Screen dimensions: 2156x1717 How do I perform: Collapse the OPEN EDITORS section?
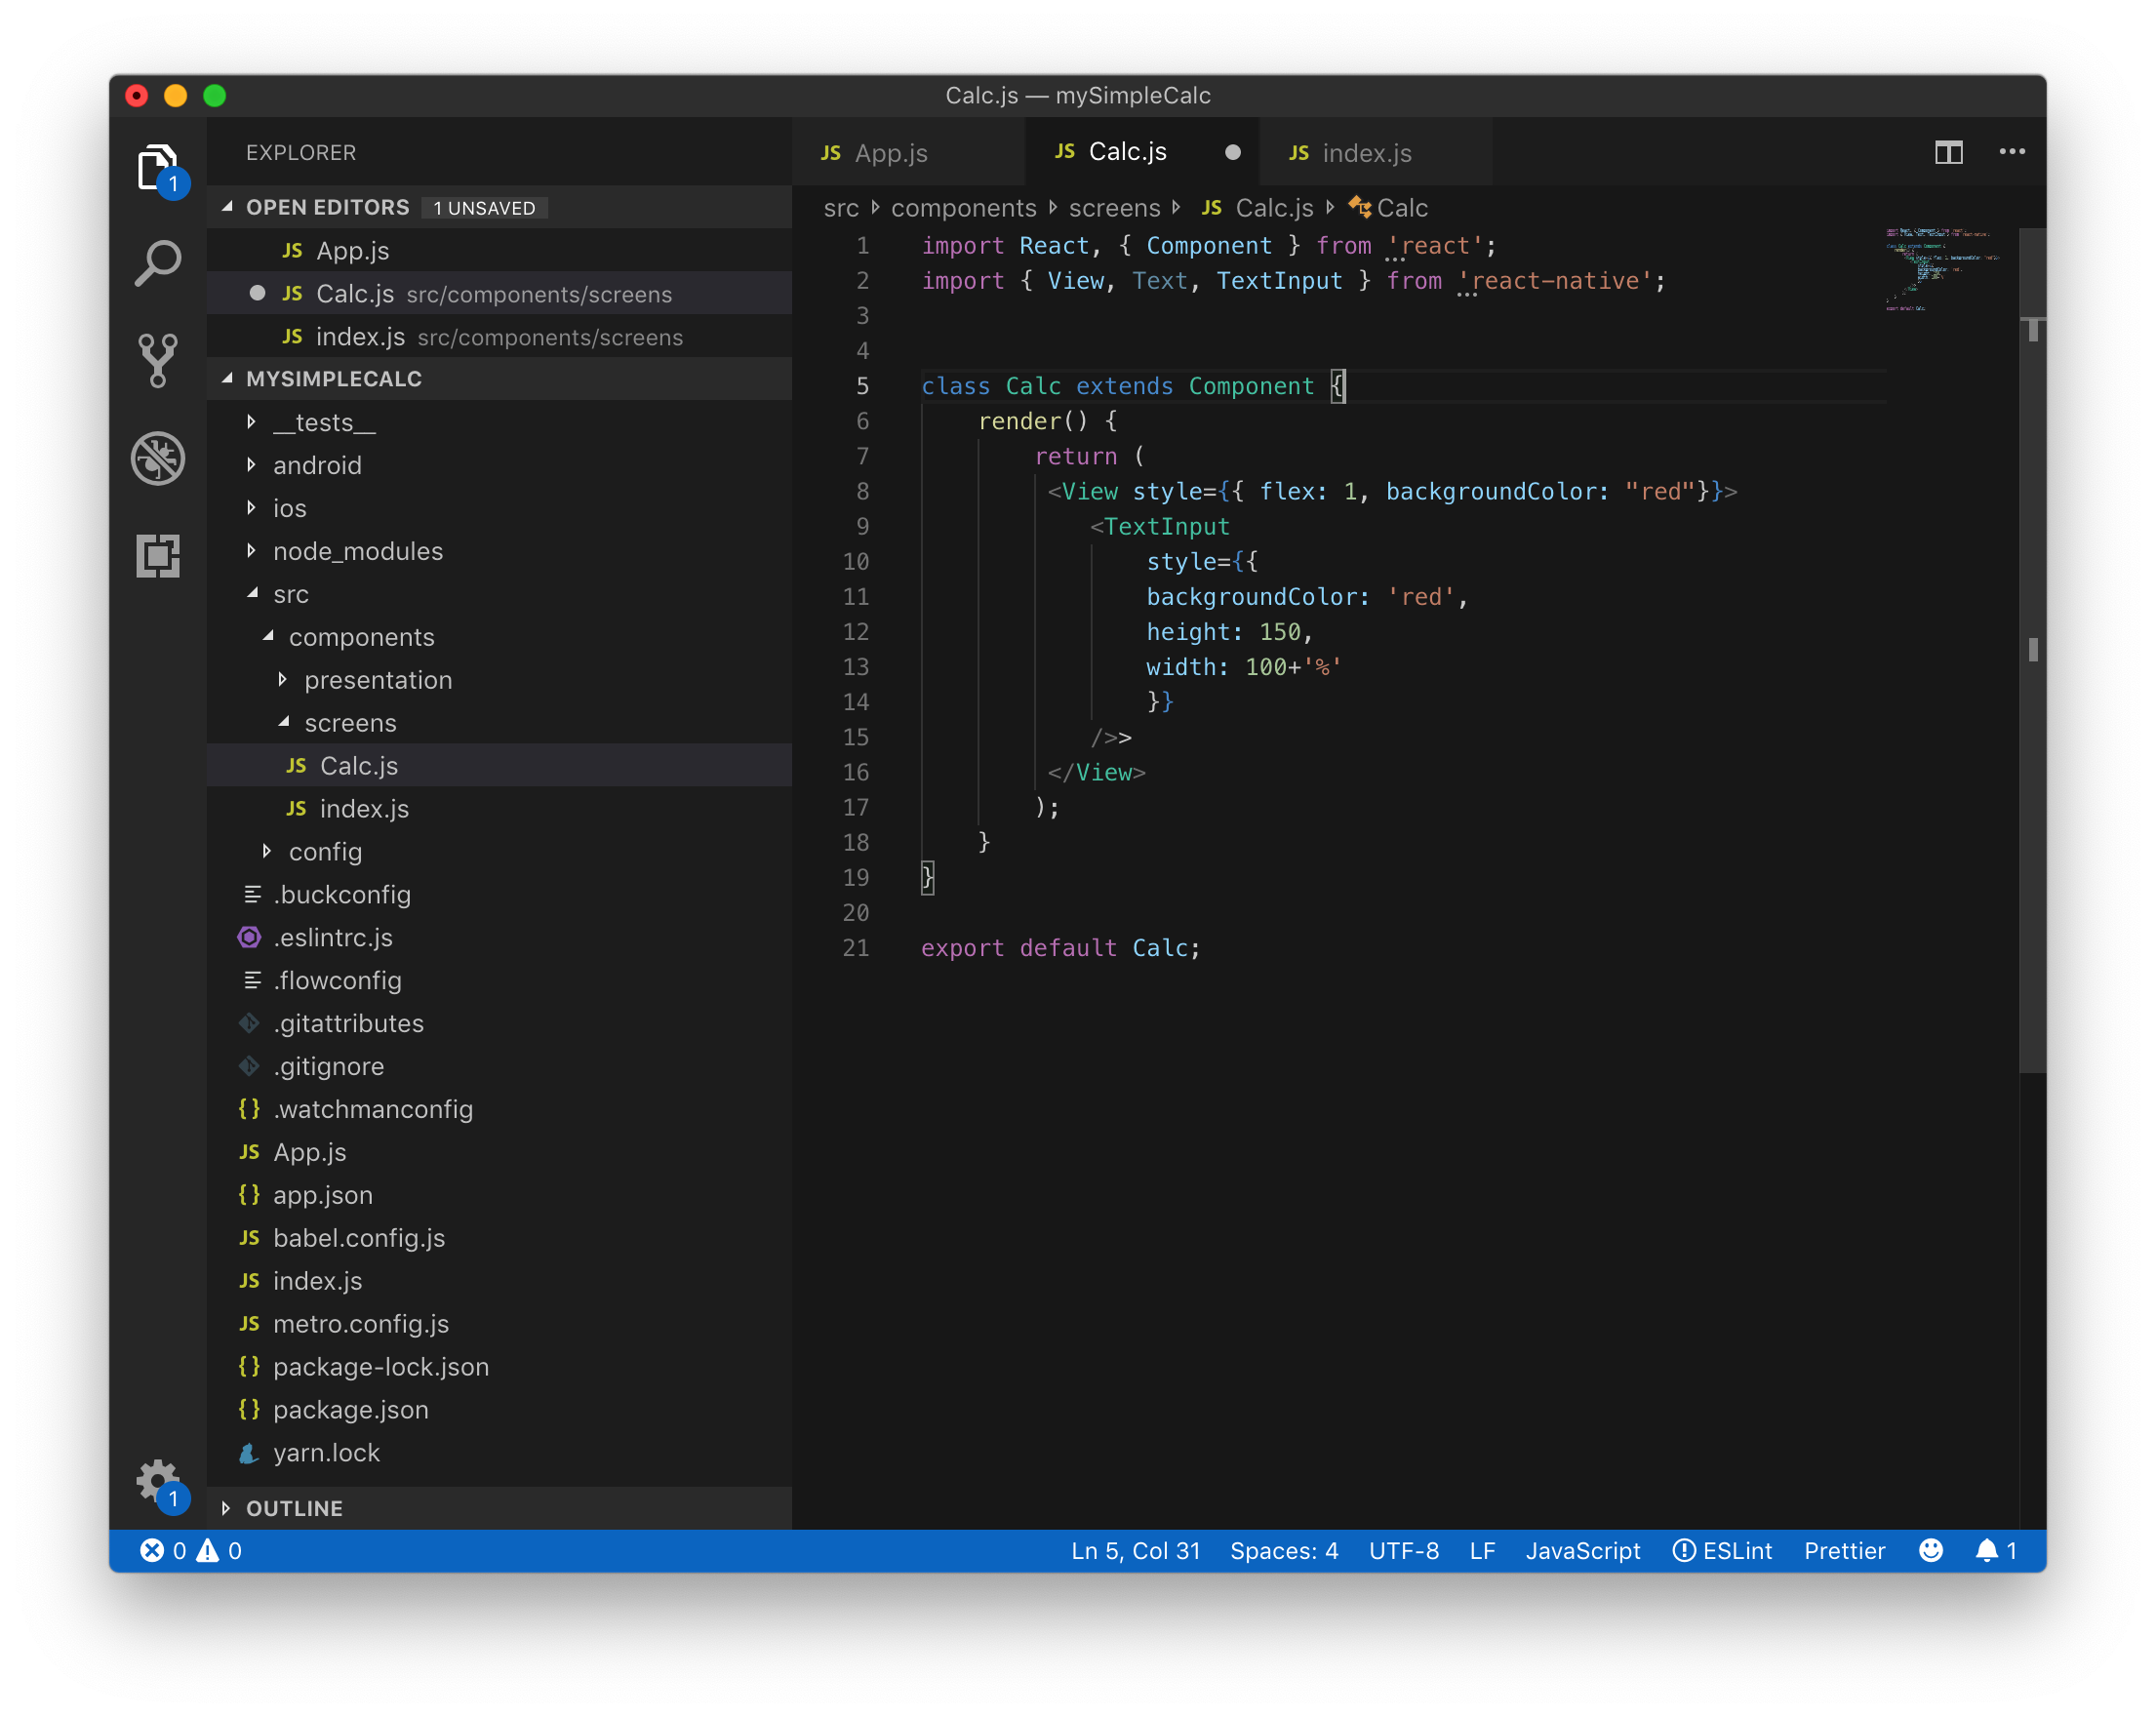pos(329,207)
